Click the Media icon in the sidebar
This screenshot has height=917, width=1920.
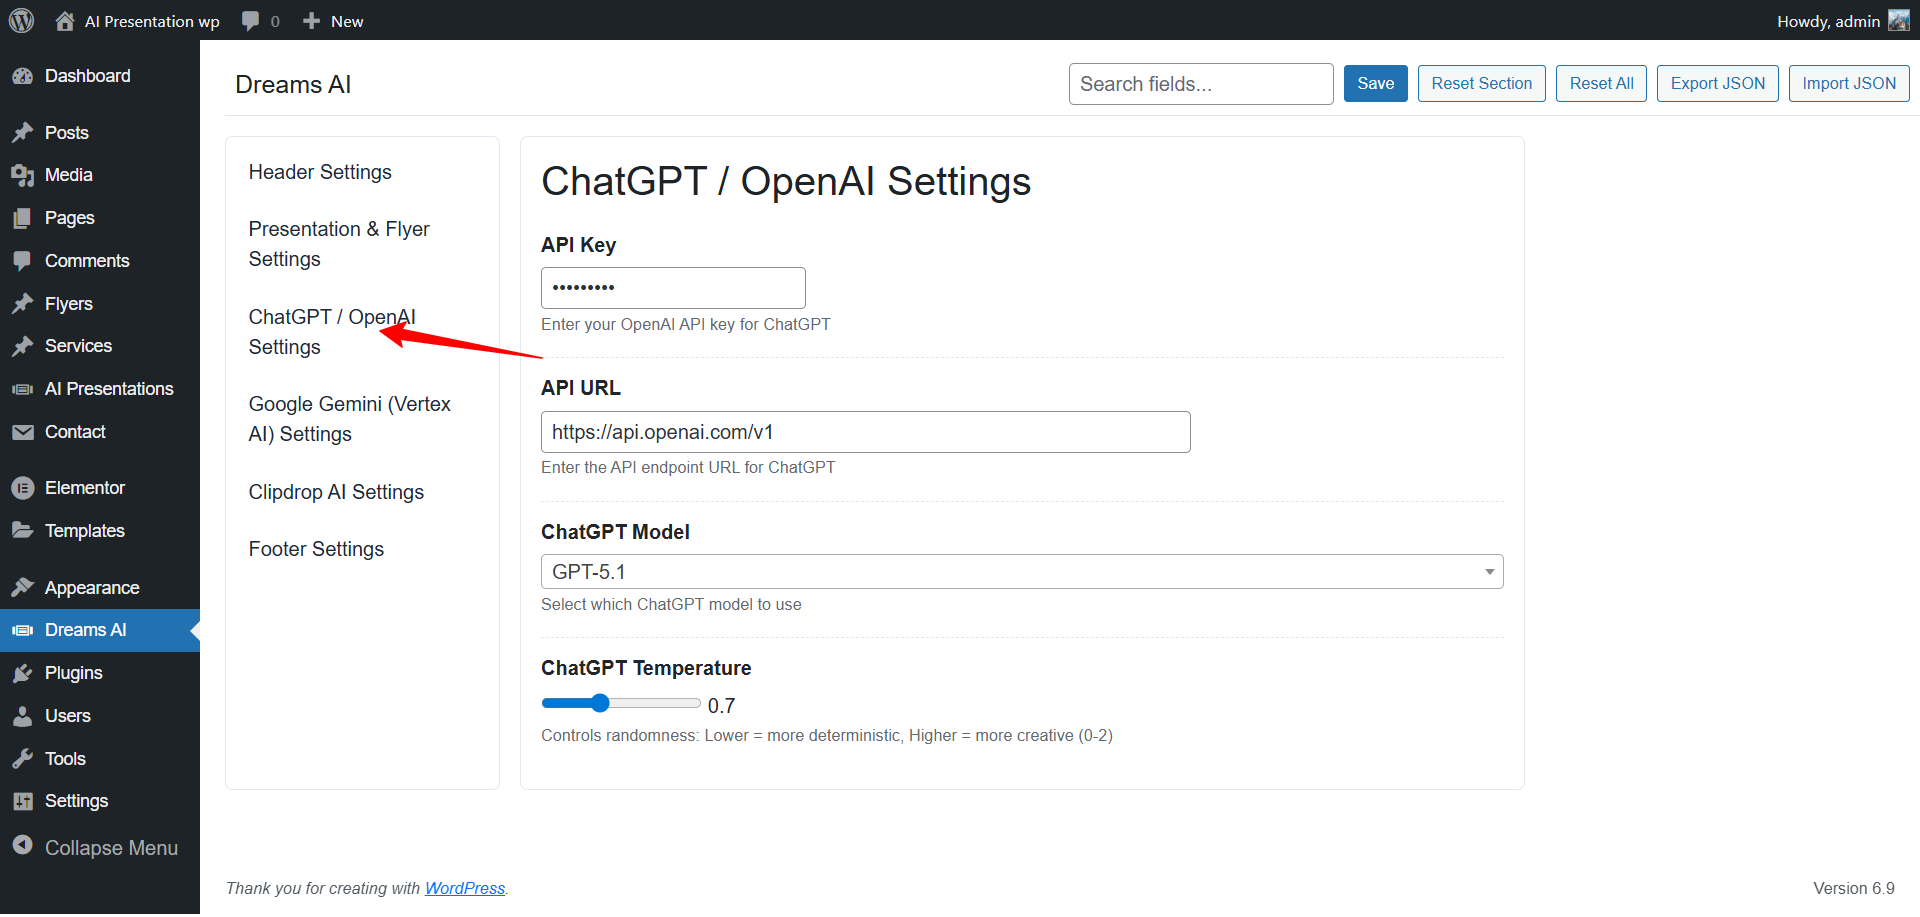coord(23,175)
